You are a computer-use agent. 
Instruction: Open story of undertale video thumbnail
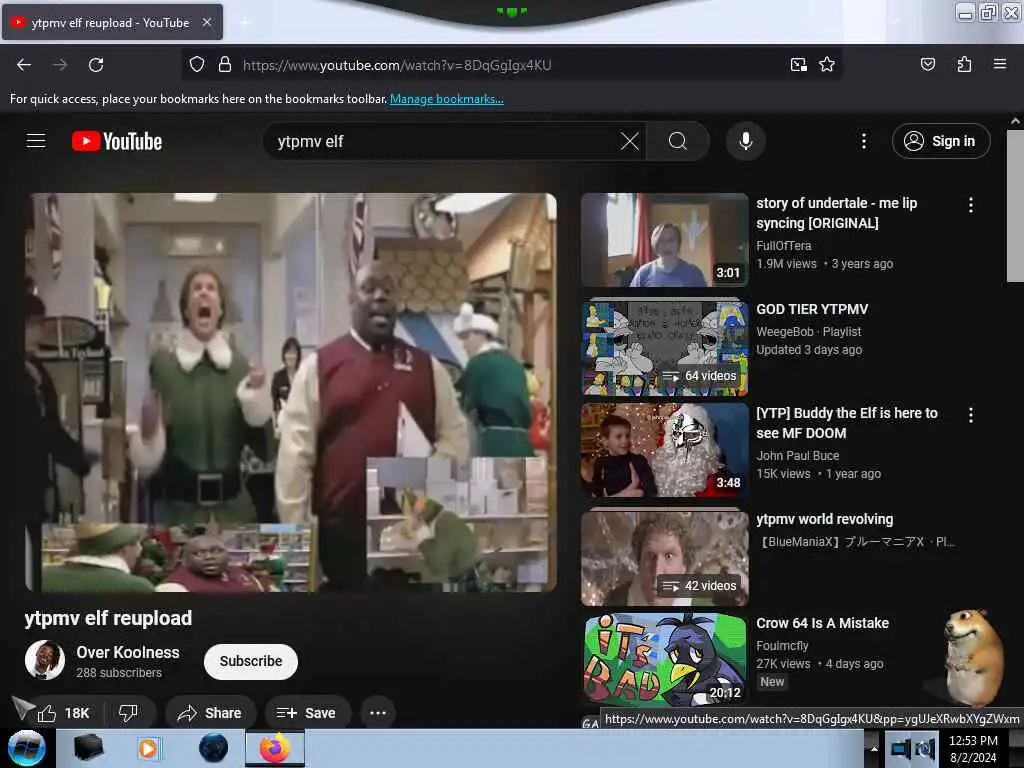point(665,240)
